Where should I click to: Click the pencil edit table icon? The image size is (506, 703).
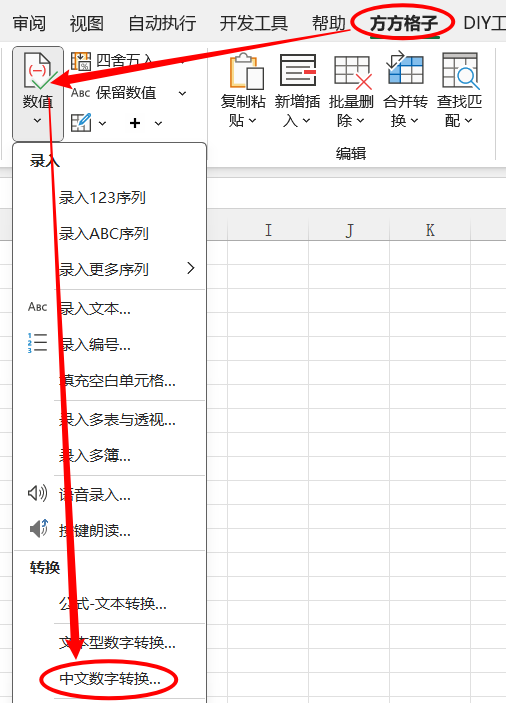point(81,122)
